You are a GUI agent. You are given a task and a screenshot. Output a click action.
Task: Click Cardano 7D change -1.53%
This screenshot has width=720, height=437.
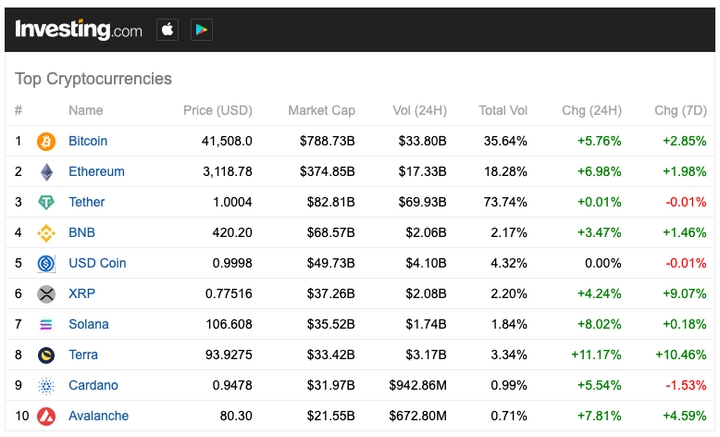pyautogui.click(x=686, y=385)
